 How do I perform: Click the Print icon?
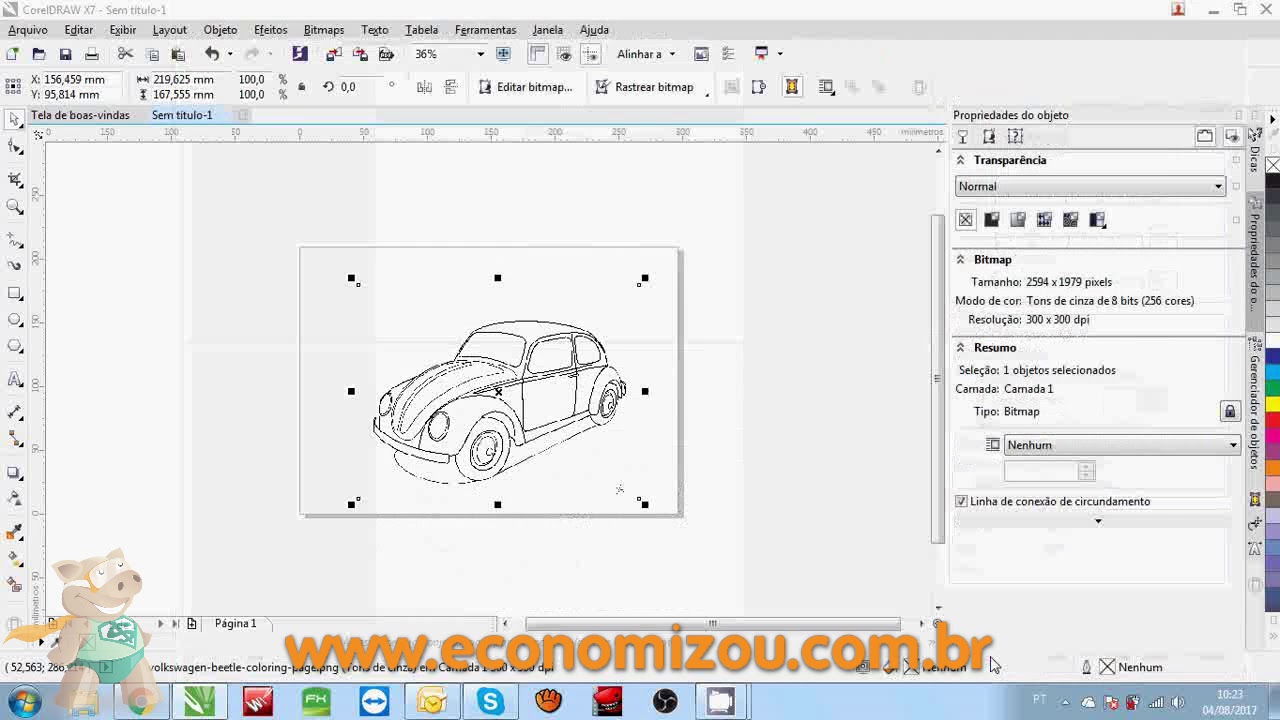[92, 54]
